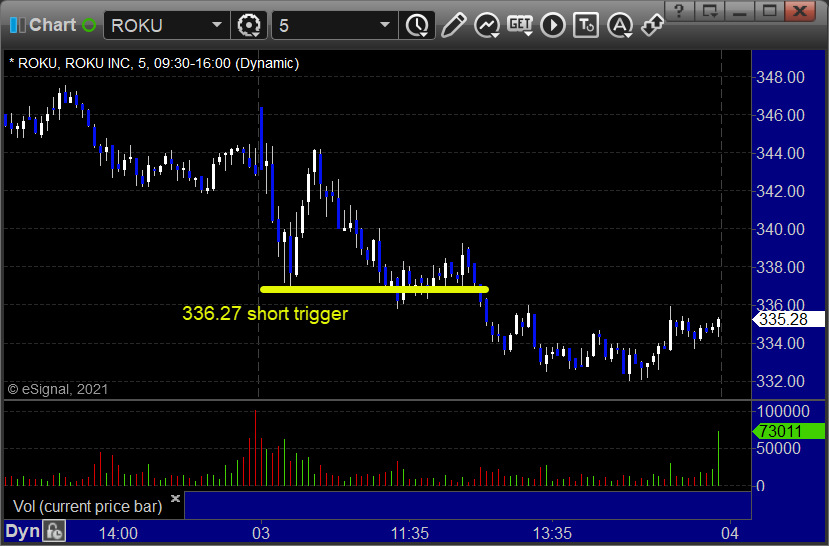Click the '03' date label on time axis

point(261,533)
